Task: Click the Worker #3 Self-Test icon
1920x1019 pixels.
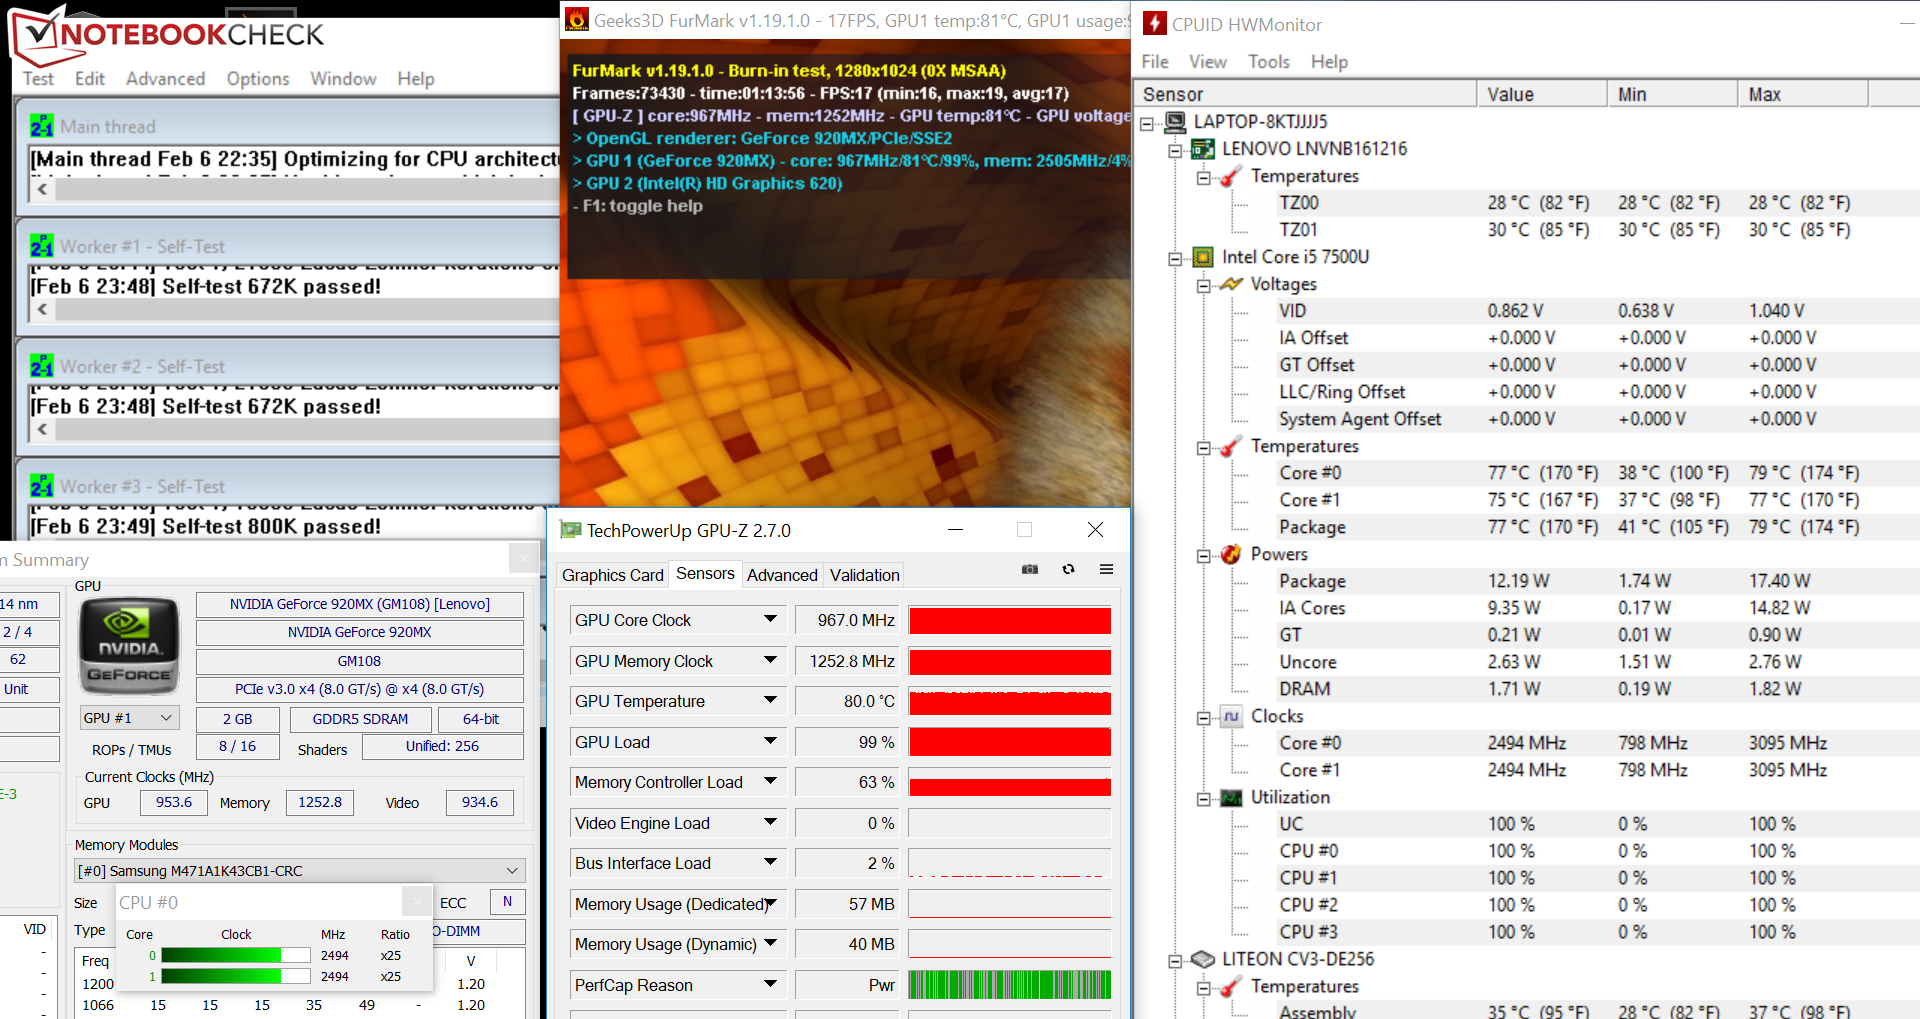Action: [x=42, y=486]
